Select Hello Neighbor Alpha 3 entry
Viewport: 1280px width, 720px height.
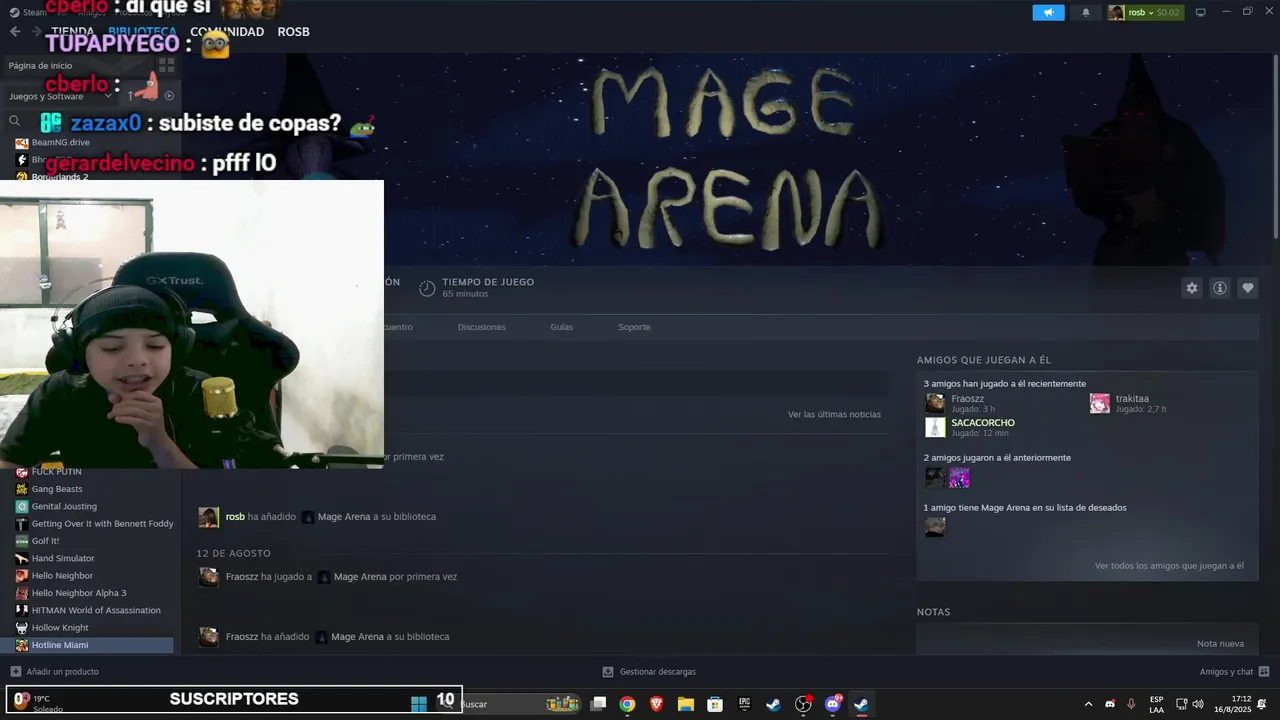[x=79, y=593]
